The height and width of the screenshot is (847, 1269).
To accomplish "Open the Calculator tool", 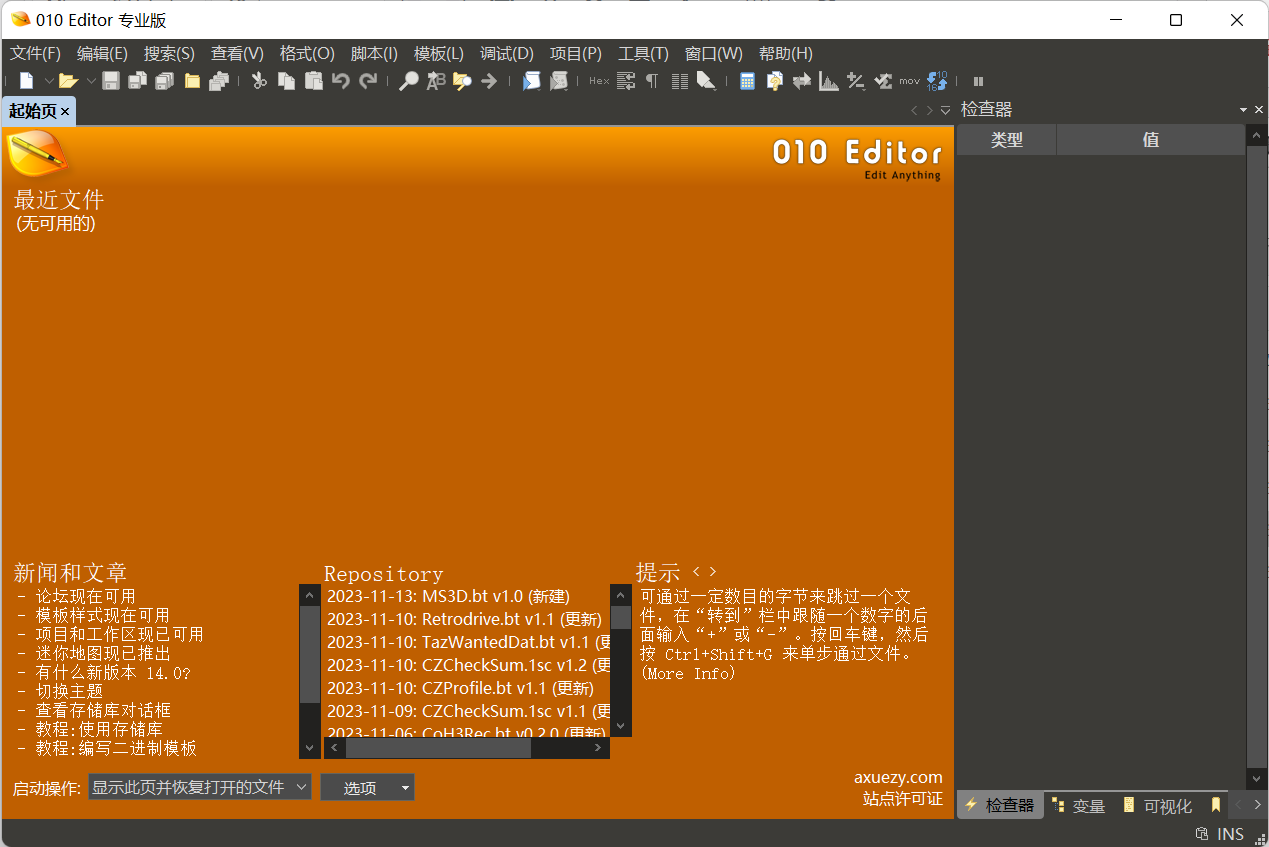I will (747, 81).
